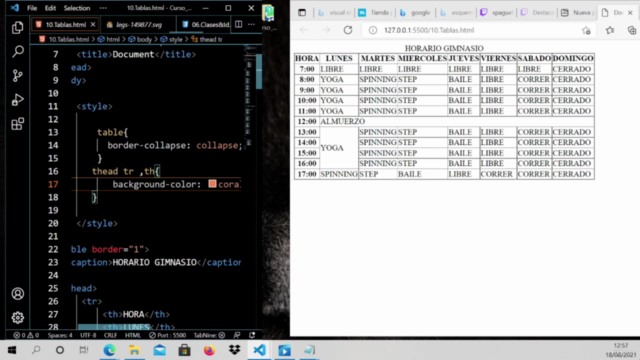Open Windows taskbar search
The height and width of the screenshot is (360, 640).
click(x=36, y=350)
